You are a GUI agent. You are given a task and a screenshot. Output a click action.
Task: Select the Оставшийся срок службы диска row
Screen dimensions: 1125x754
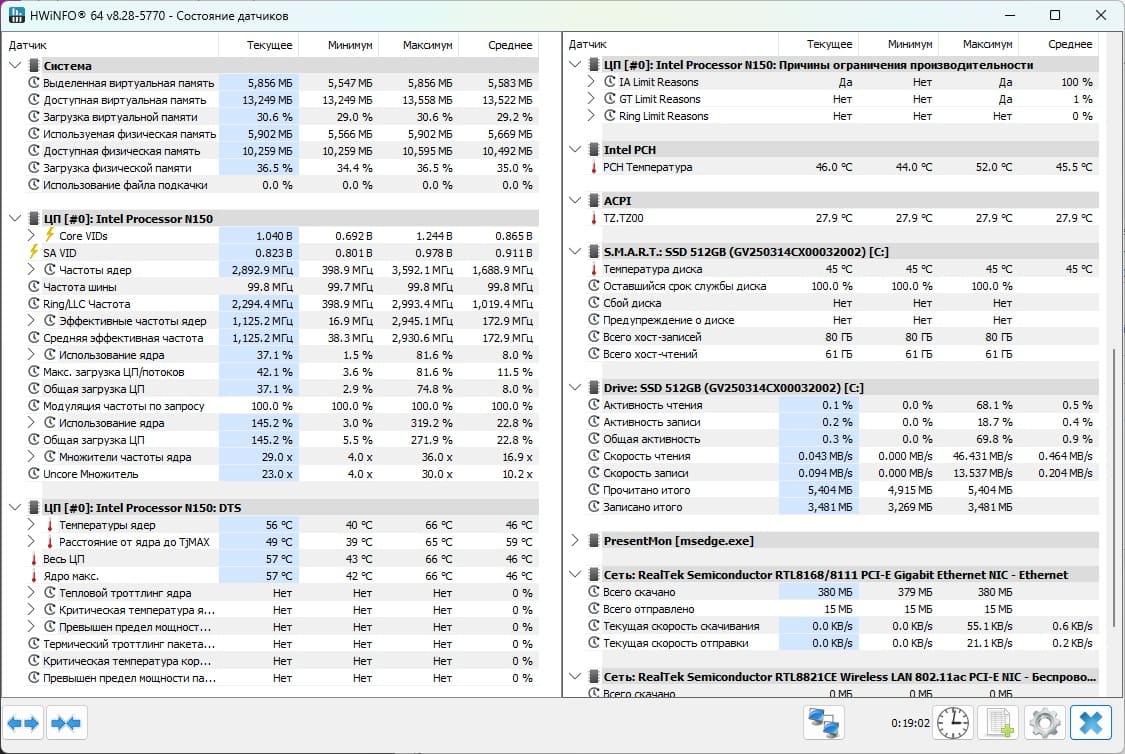pos(842,286)
